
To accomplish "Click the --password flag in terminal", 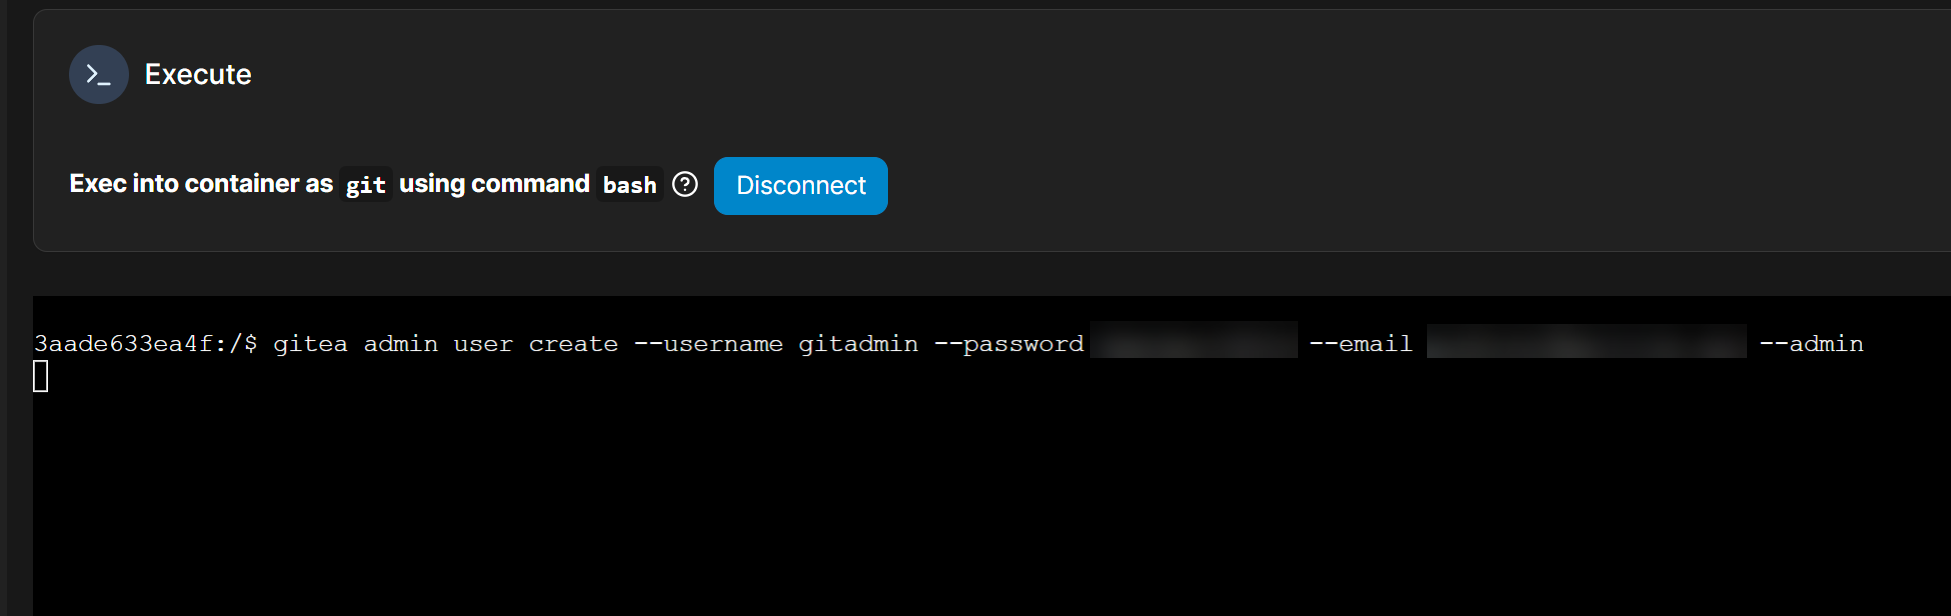I will (x=1008, y=344).
